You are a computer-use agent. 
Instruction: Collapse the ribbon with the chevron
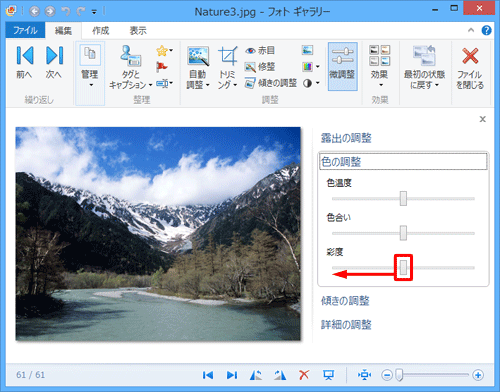tap(471, 30)
